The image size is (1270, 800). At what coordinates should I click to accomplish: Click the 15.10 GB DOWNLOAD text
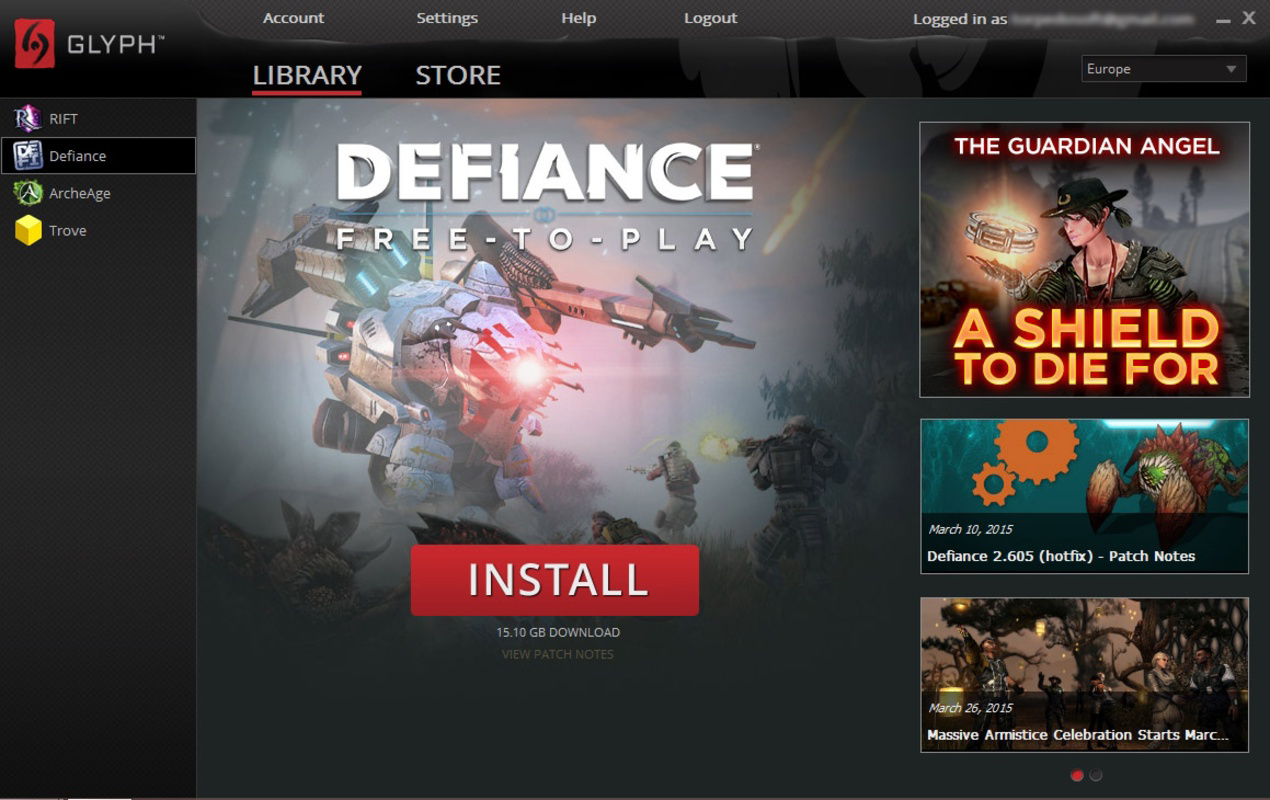558,632
